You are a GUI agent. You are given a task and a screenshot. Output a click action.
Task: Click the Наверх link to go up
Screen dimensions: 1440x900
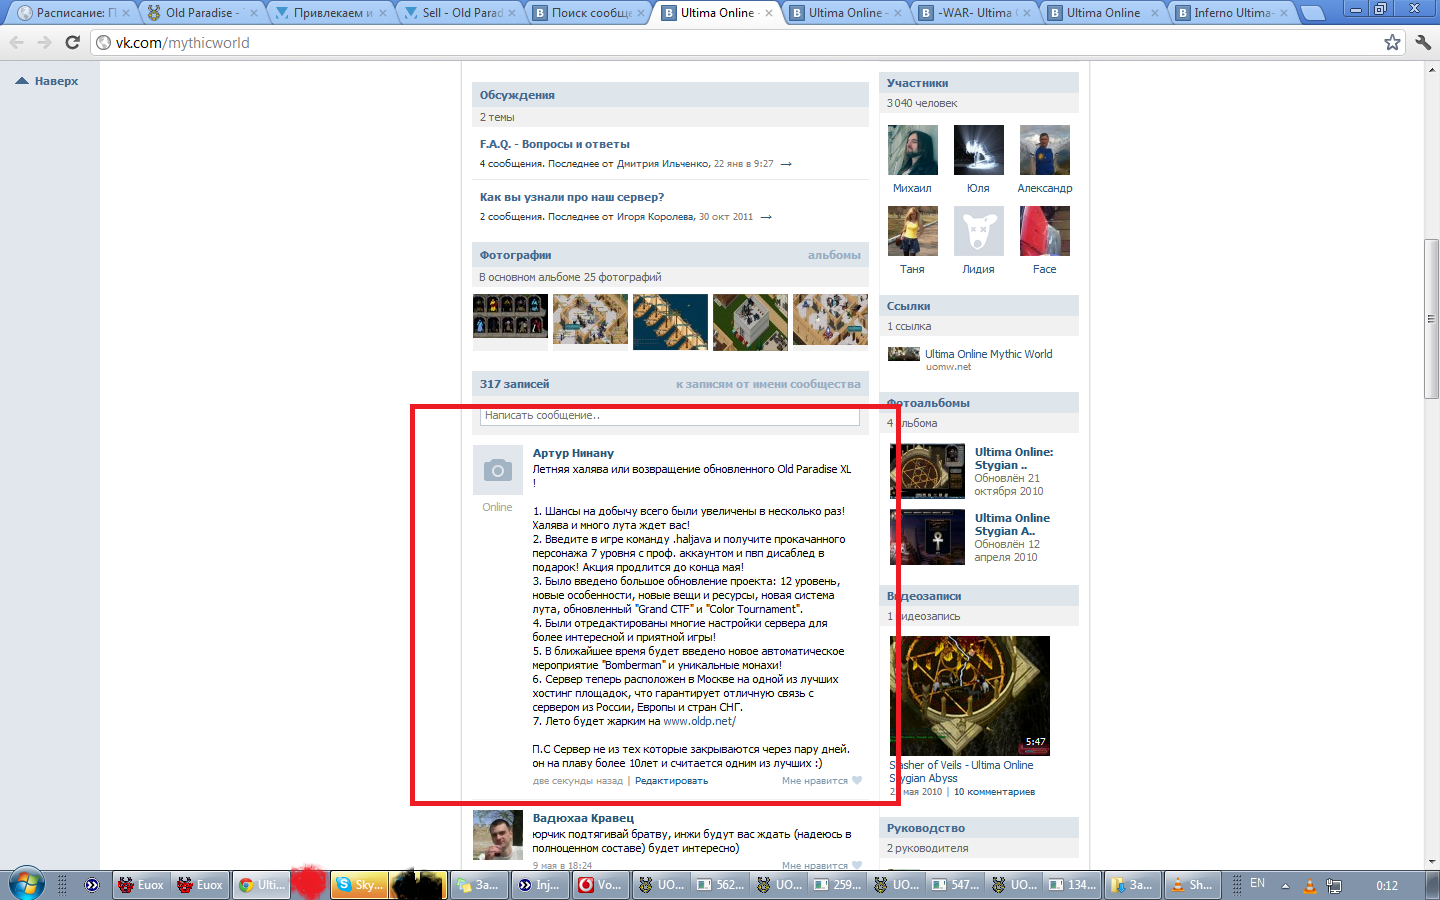(47, 81)
